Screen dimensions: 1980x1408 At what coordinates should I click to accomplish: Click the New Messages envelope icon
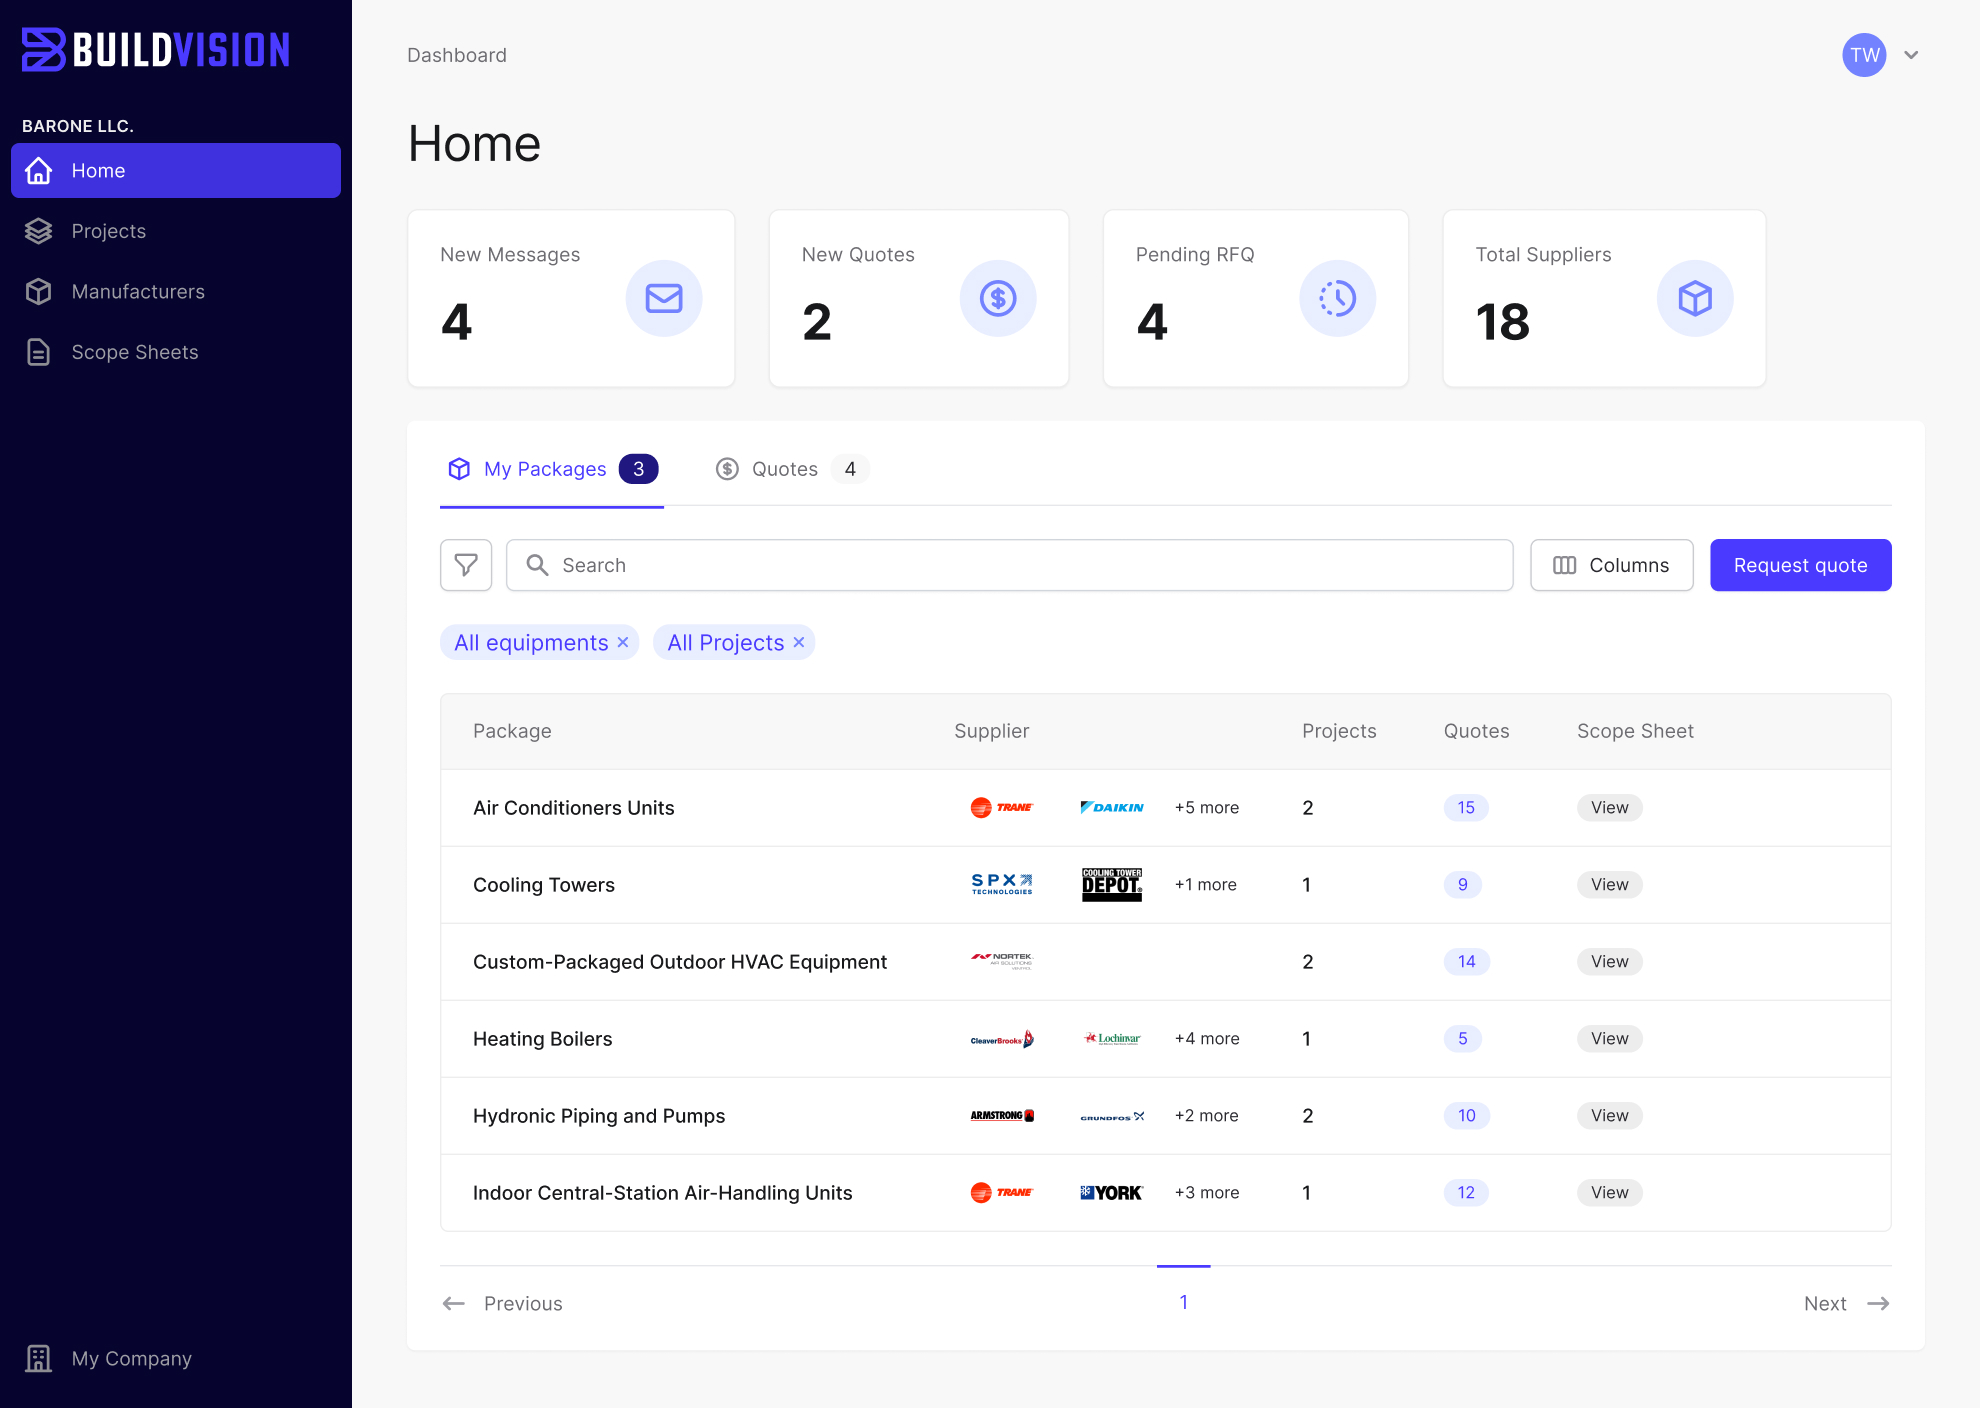coord(663,298)
